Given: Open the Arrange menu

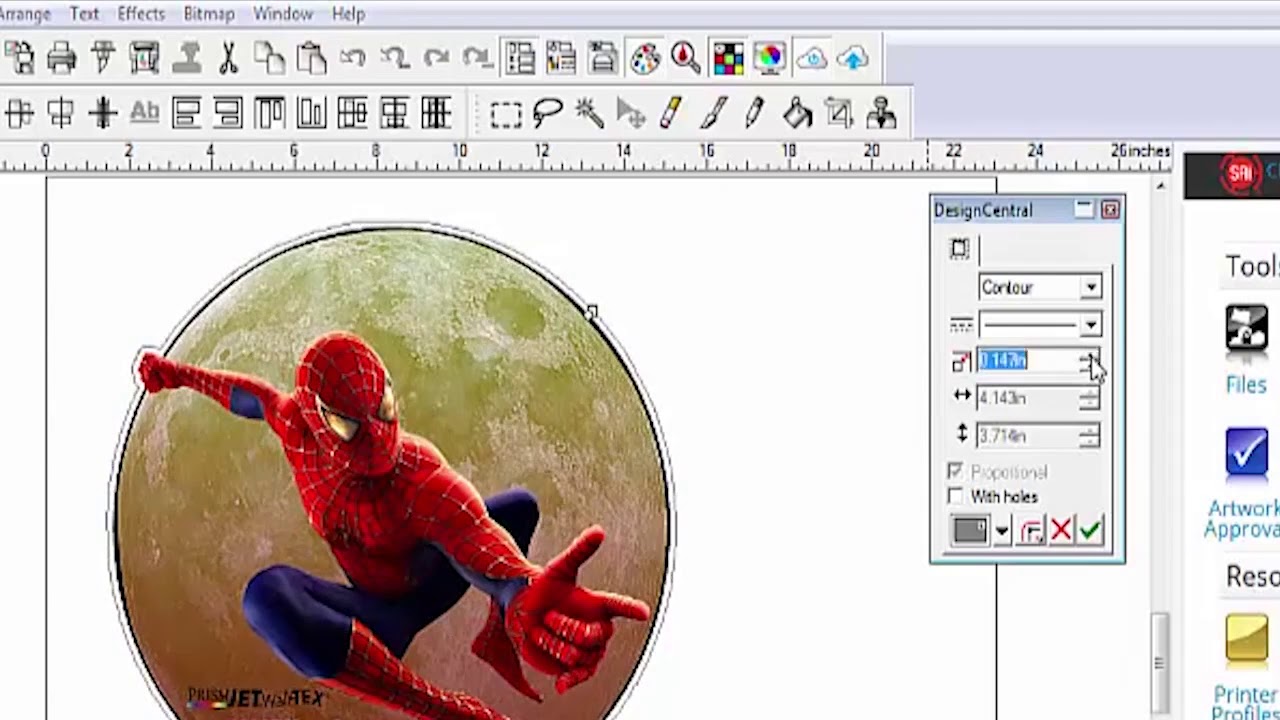Looking at the screenshot, I should [25, 14].
